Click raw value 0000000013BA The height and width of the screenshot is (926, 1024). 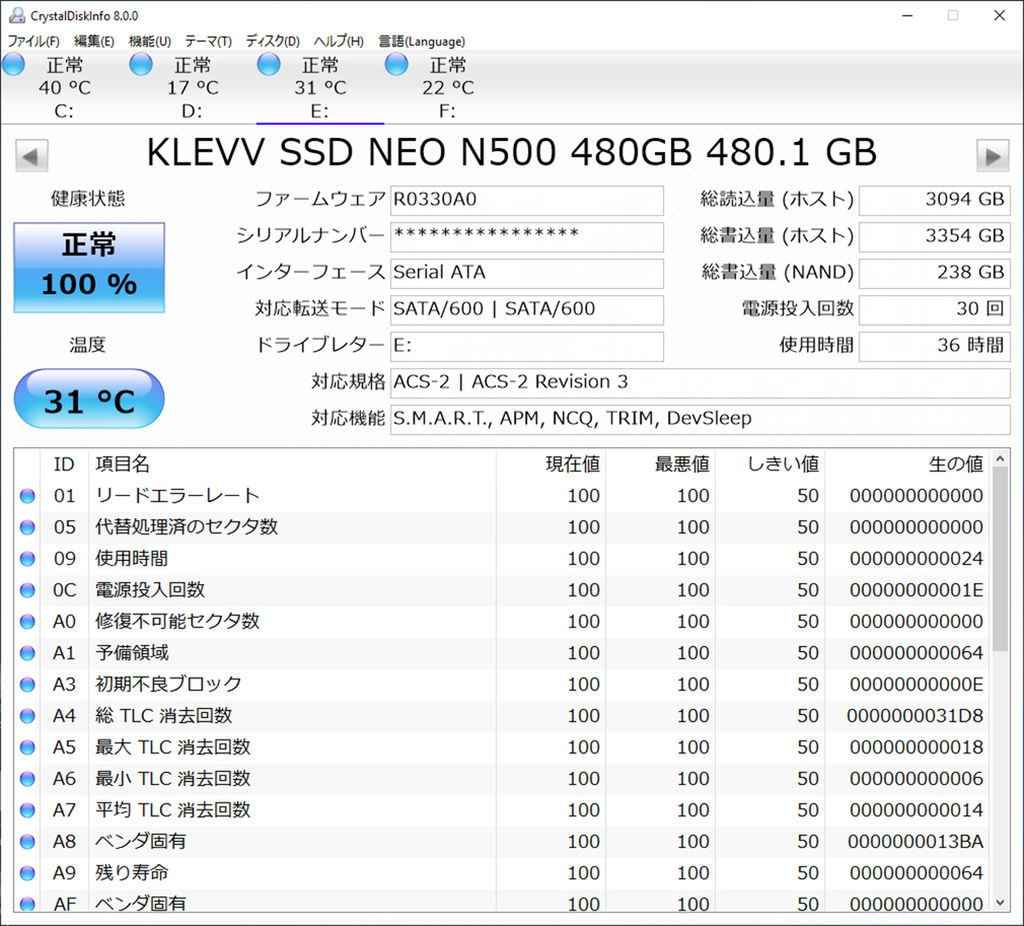[x=915, y=842]
